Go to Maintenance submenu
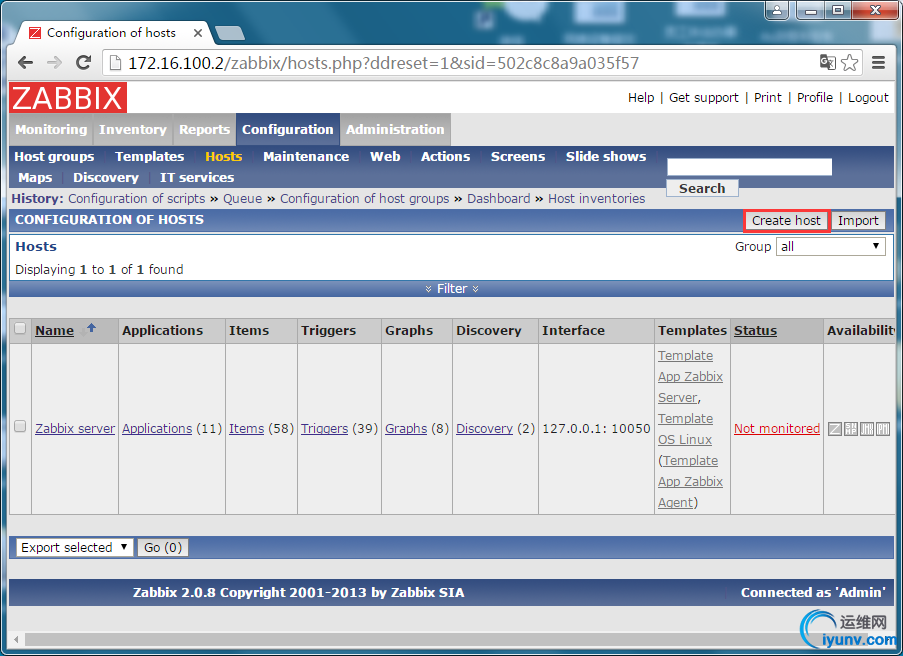This screenshot has height=656, width=903. point(306,157)
